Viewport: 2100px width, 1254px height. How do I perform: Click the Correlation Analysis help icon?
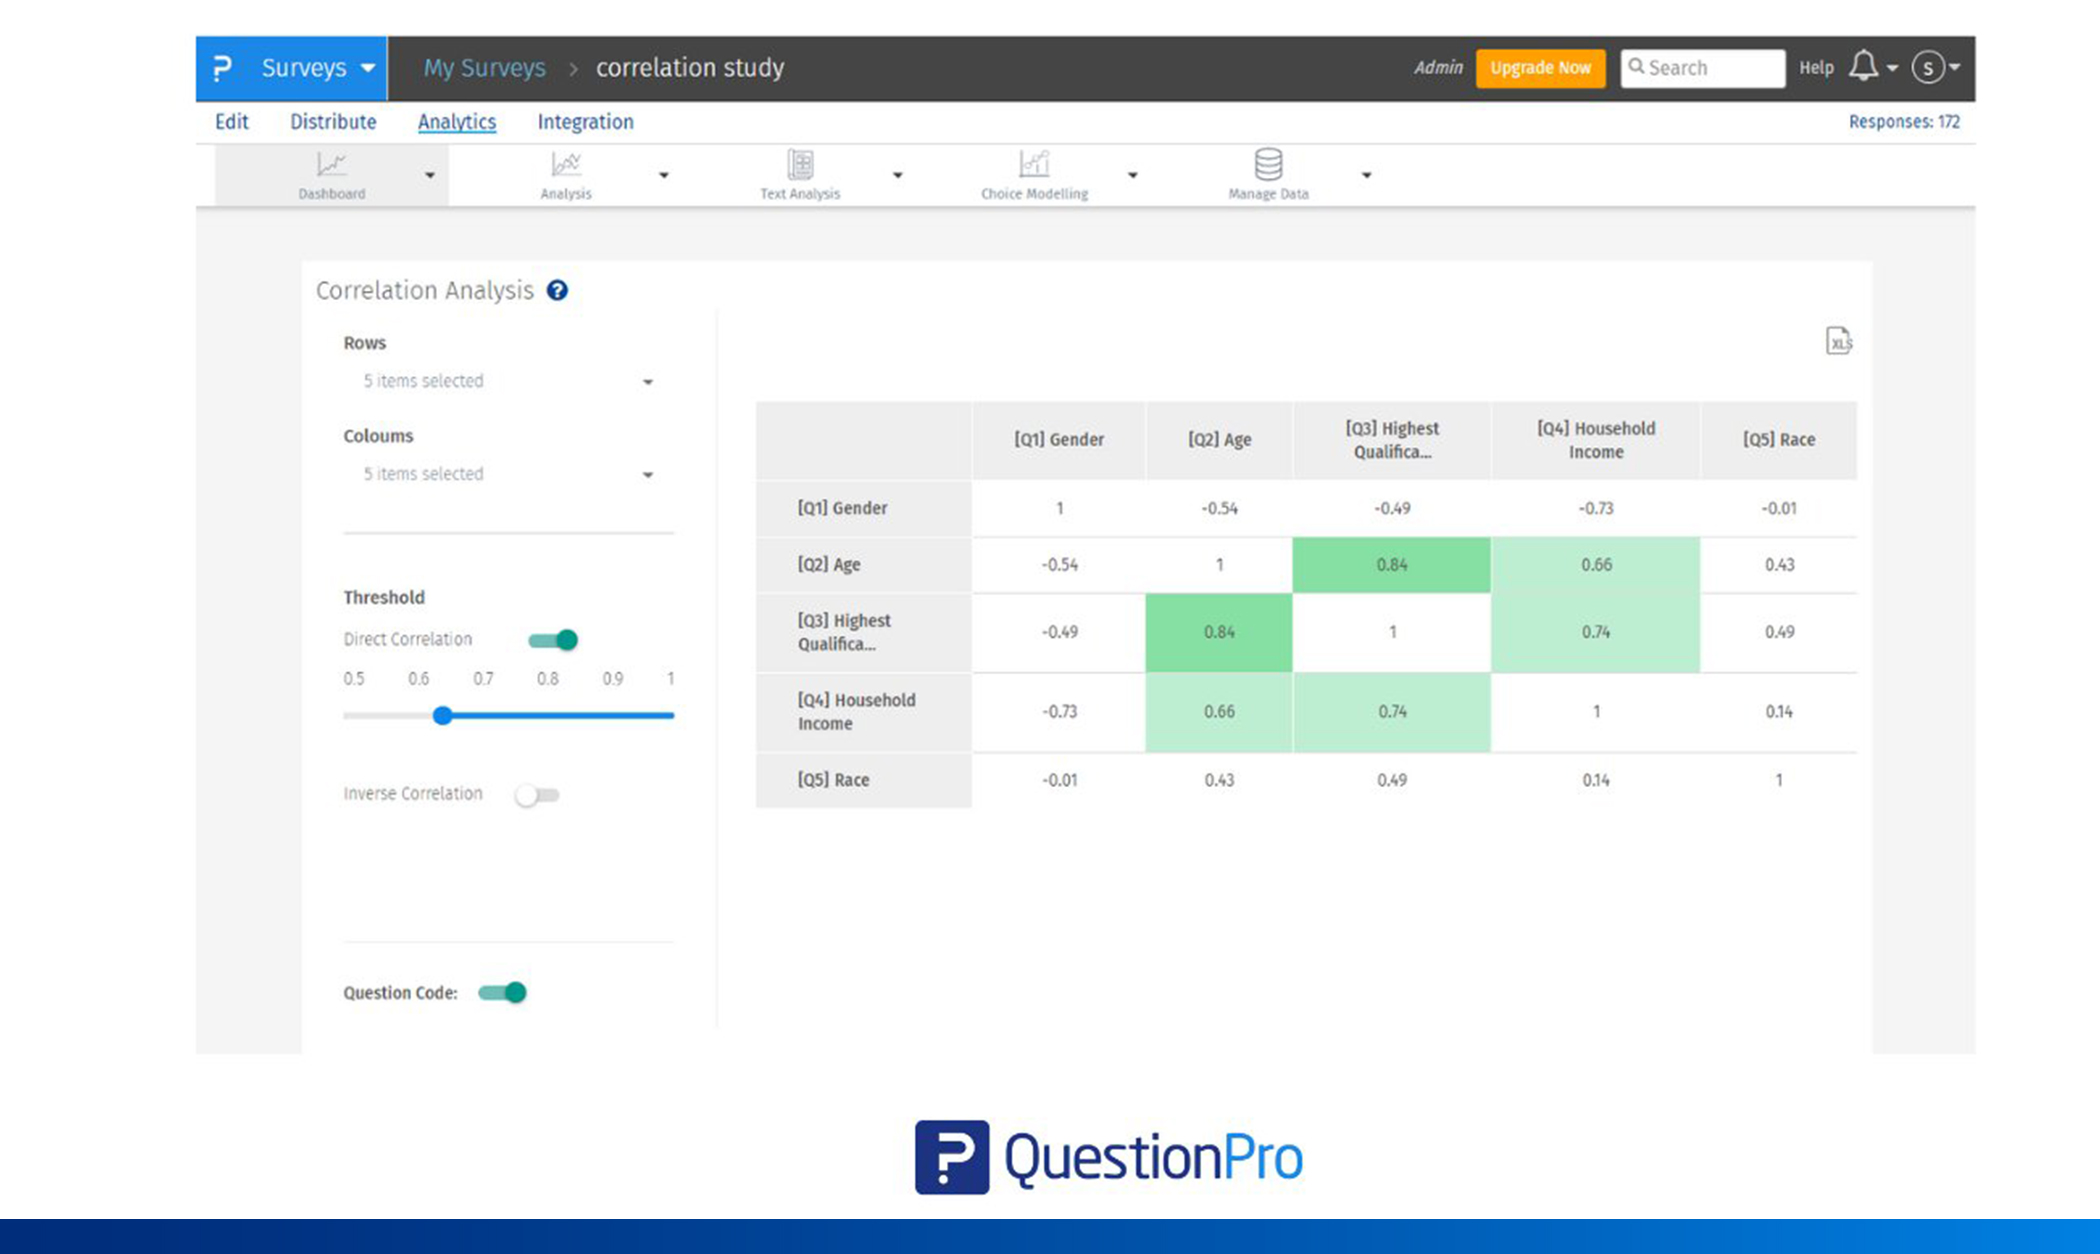(x=557, y=290)
